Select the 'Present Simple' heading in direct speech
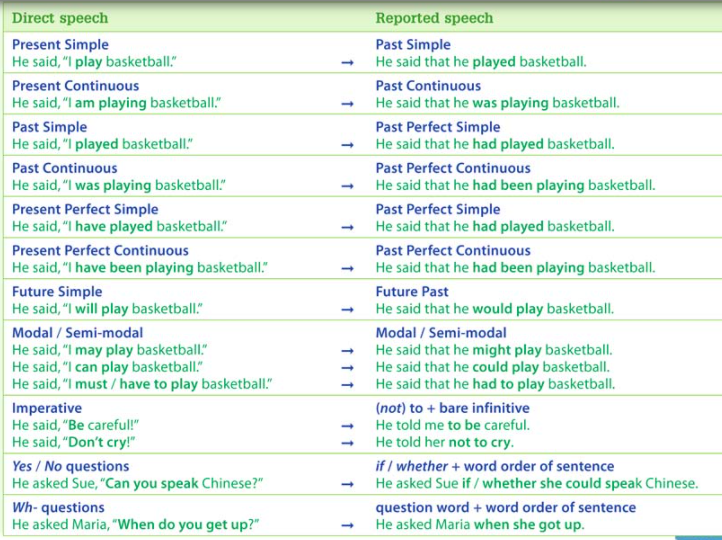Screen dimensions: 722x540 point(60,45)
